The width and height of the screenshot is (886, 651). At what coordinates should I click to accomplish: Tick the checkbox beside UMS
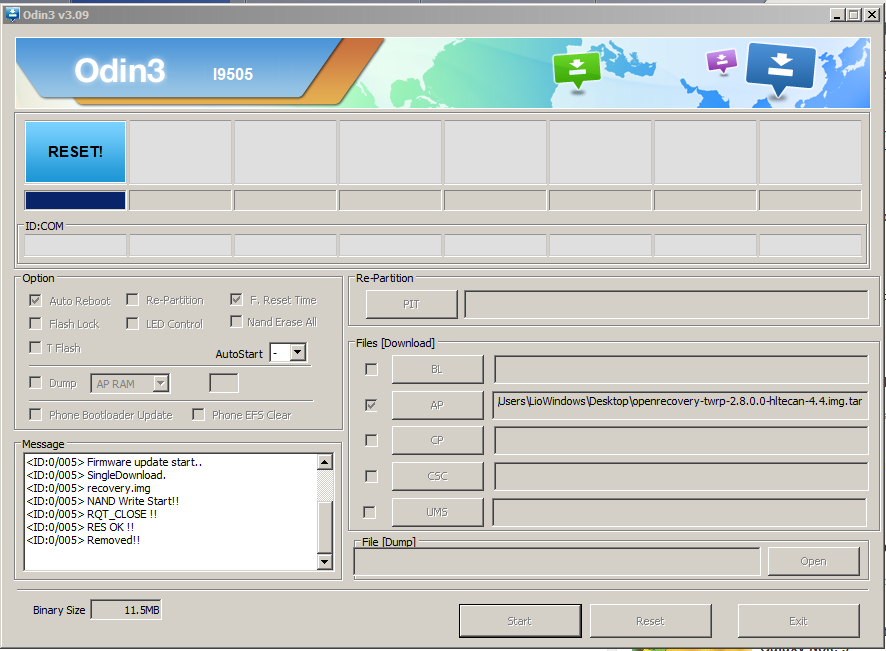(x=370, y=512)
